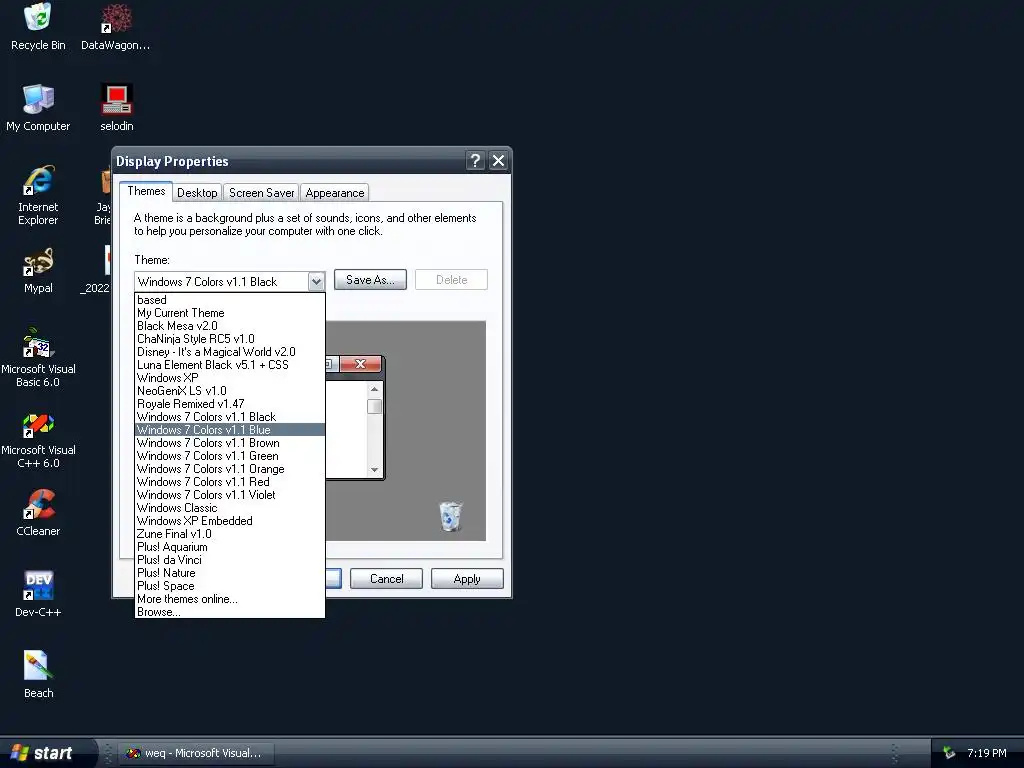Select highlighted 'Windows 7 Colors v1.1 Blue'
Viewport: 1024px width, 768px height.
pos(230,430)
